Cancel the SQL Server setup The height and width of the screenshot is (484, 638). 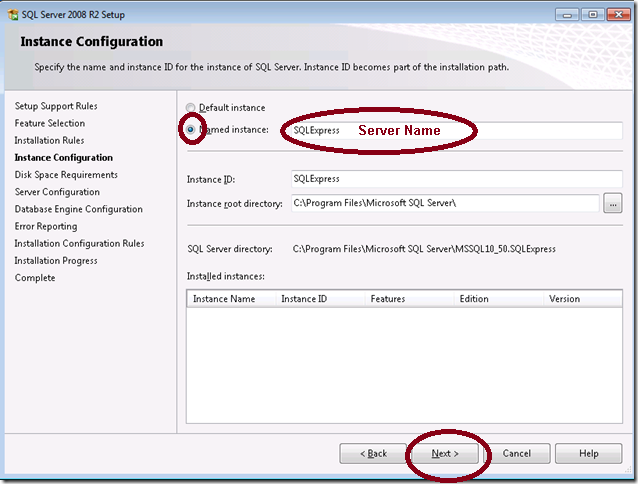pyautogui.click(x=517, y=453)
